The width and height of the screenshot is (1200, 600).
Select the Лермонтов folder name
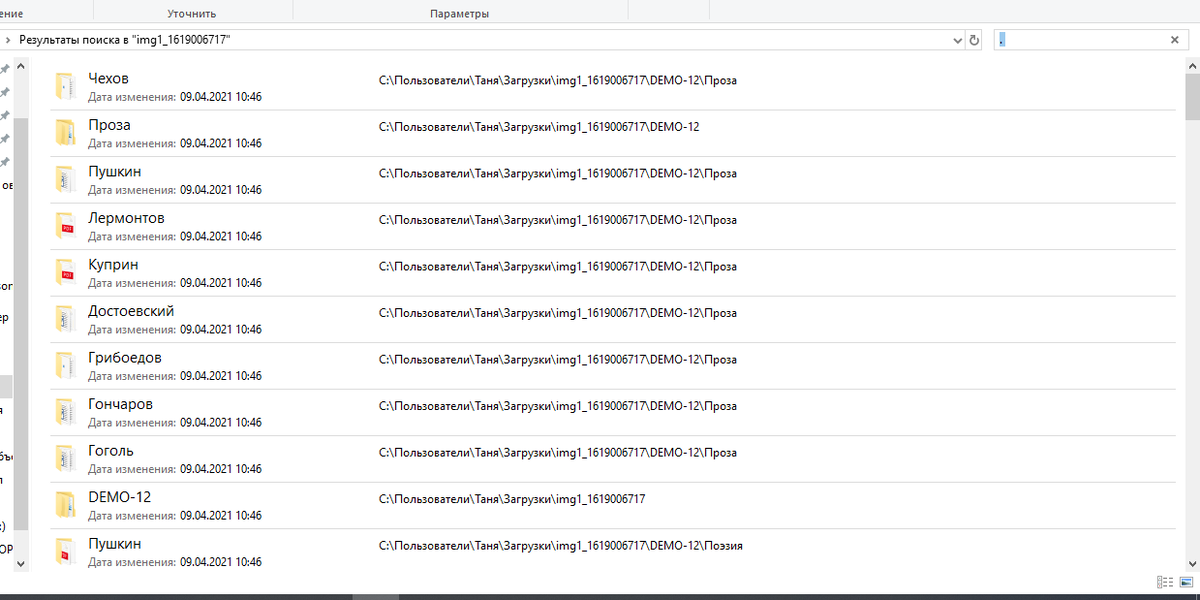point(126,218)
